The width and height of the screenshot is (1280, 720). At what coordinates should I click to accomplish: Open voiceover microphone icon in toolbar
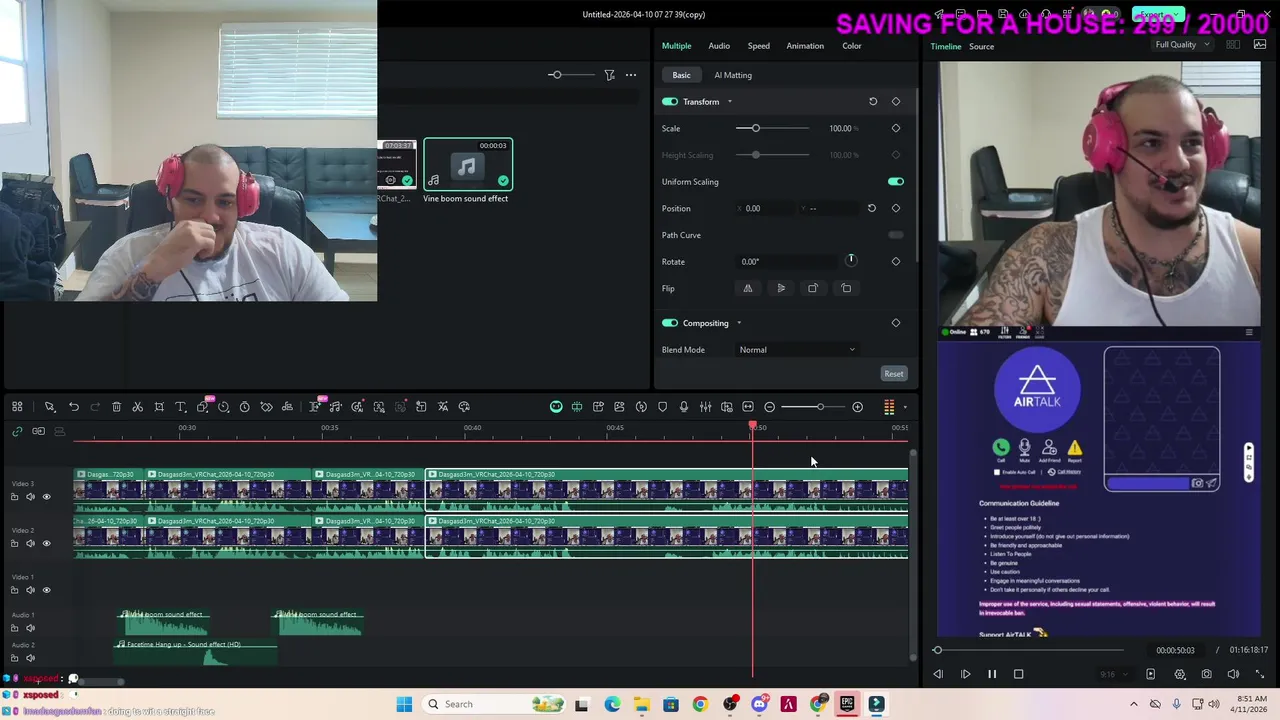coord(684,407)
